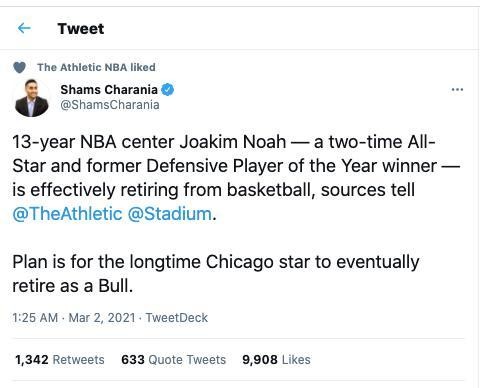The height and width of the screenshot is (388, 480).
Task: View the 633 Quote Tweets list
Action: point(174,360)
